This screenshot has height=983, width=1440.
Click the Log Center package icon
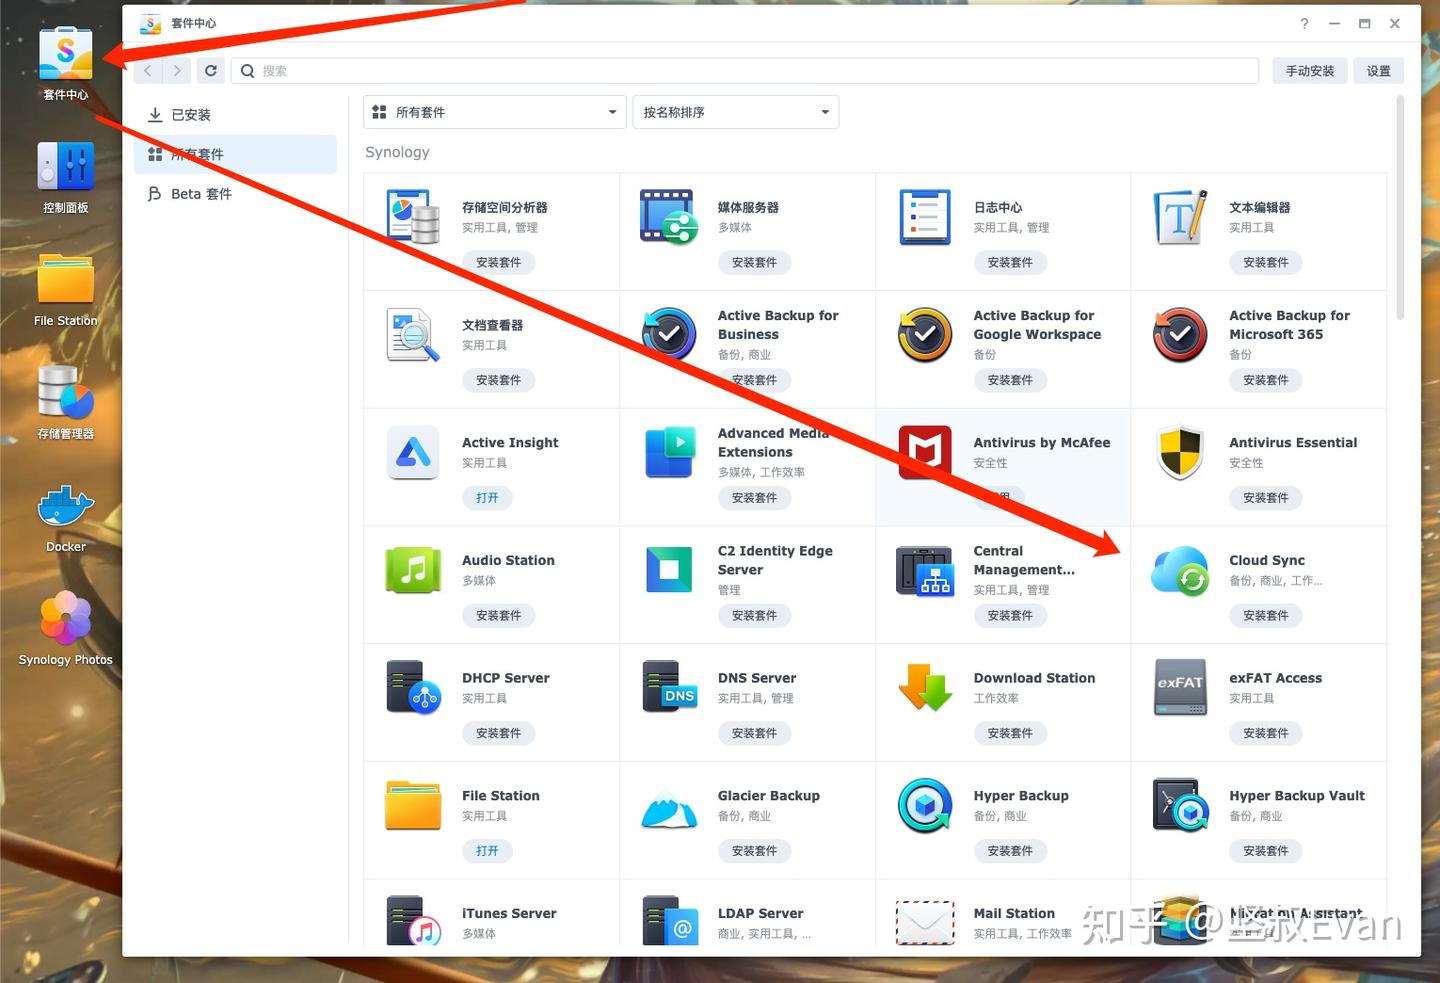[x=925, y=217]
